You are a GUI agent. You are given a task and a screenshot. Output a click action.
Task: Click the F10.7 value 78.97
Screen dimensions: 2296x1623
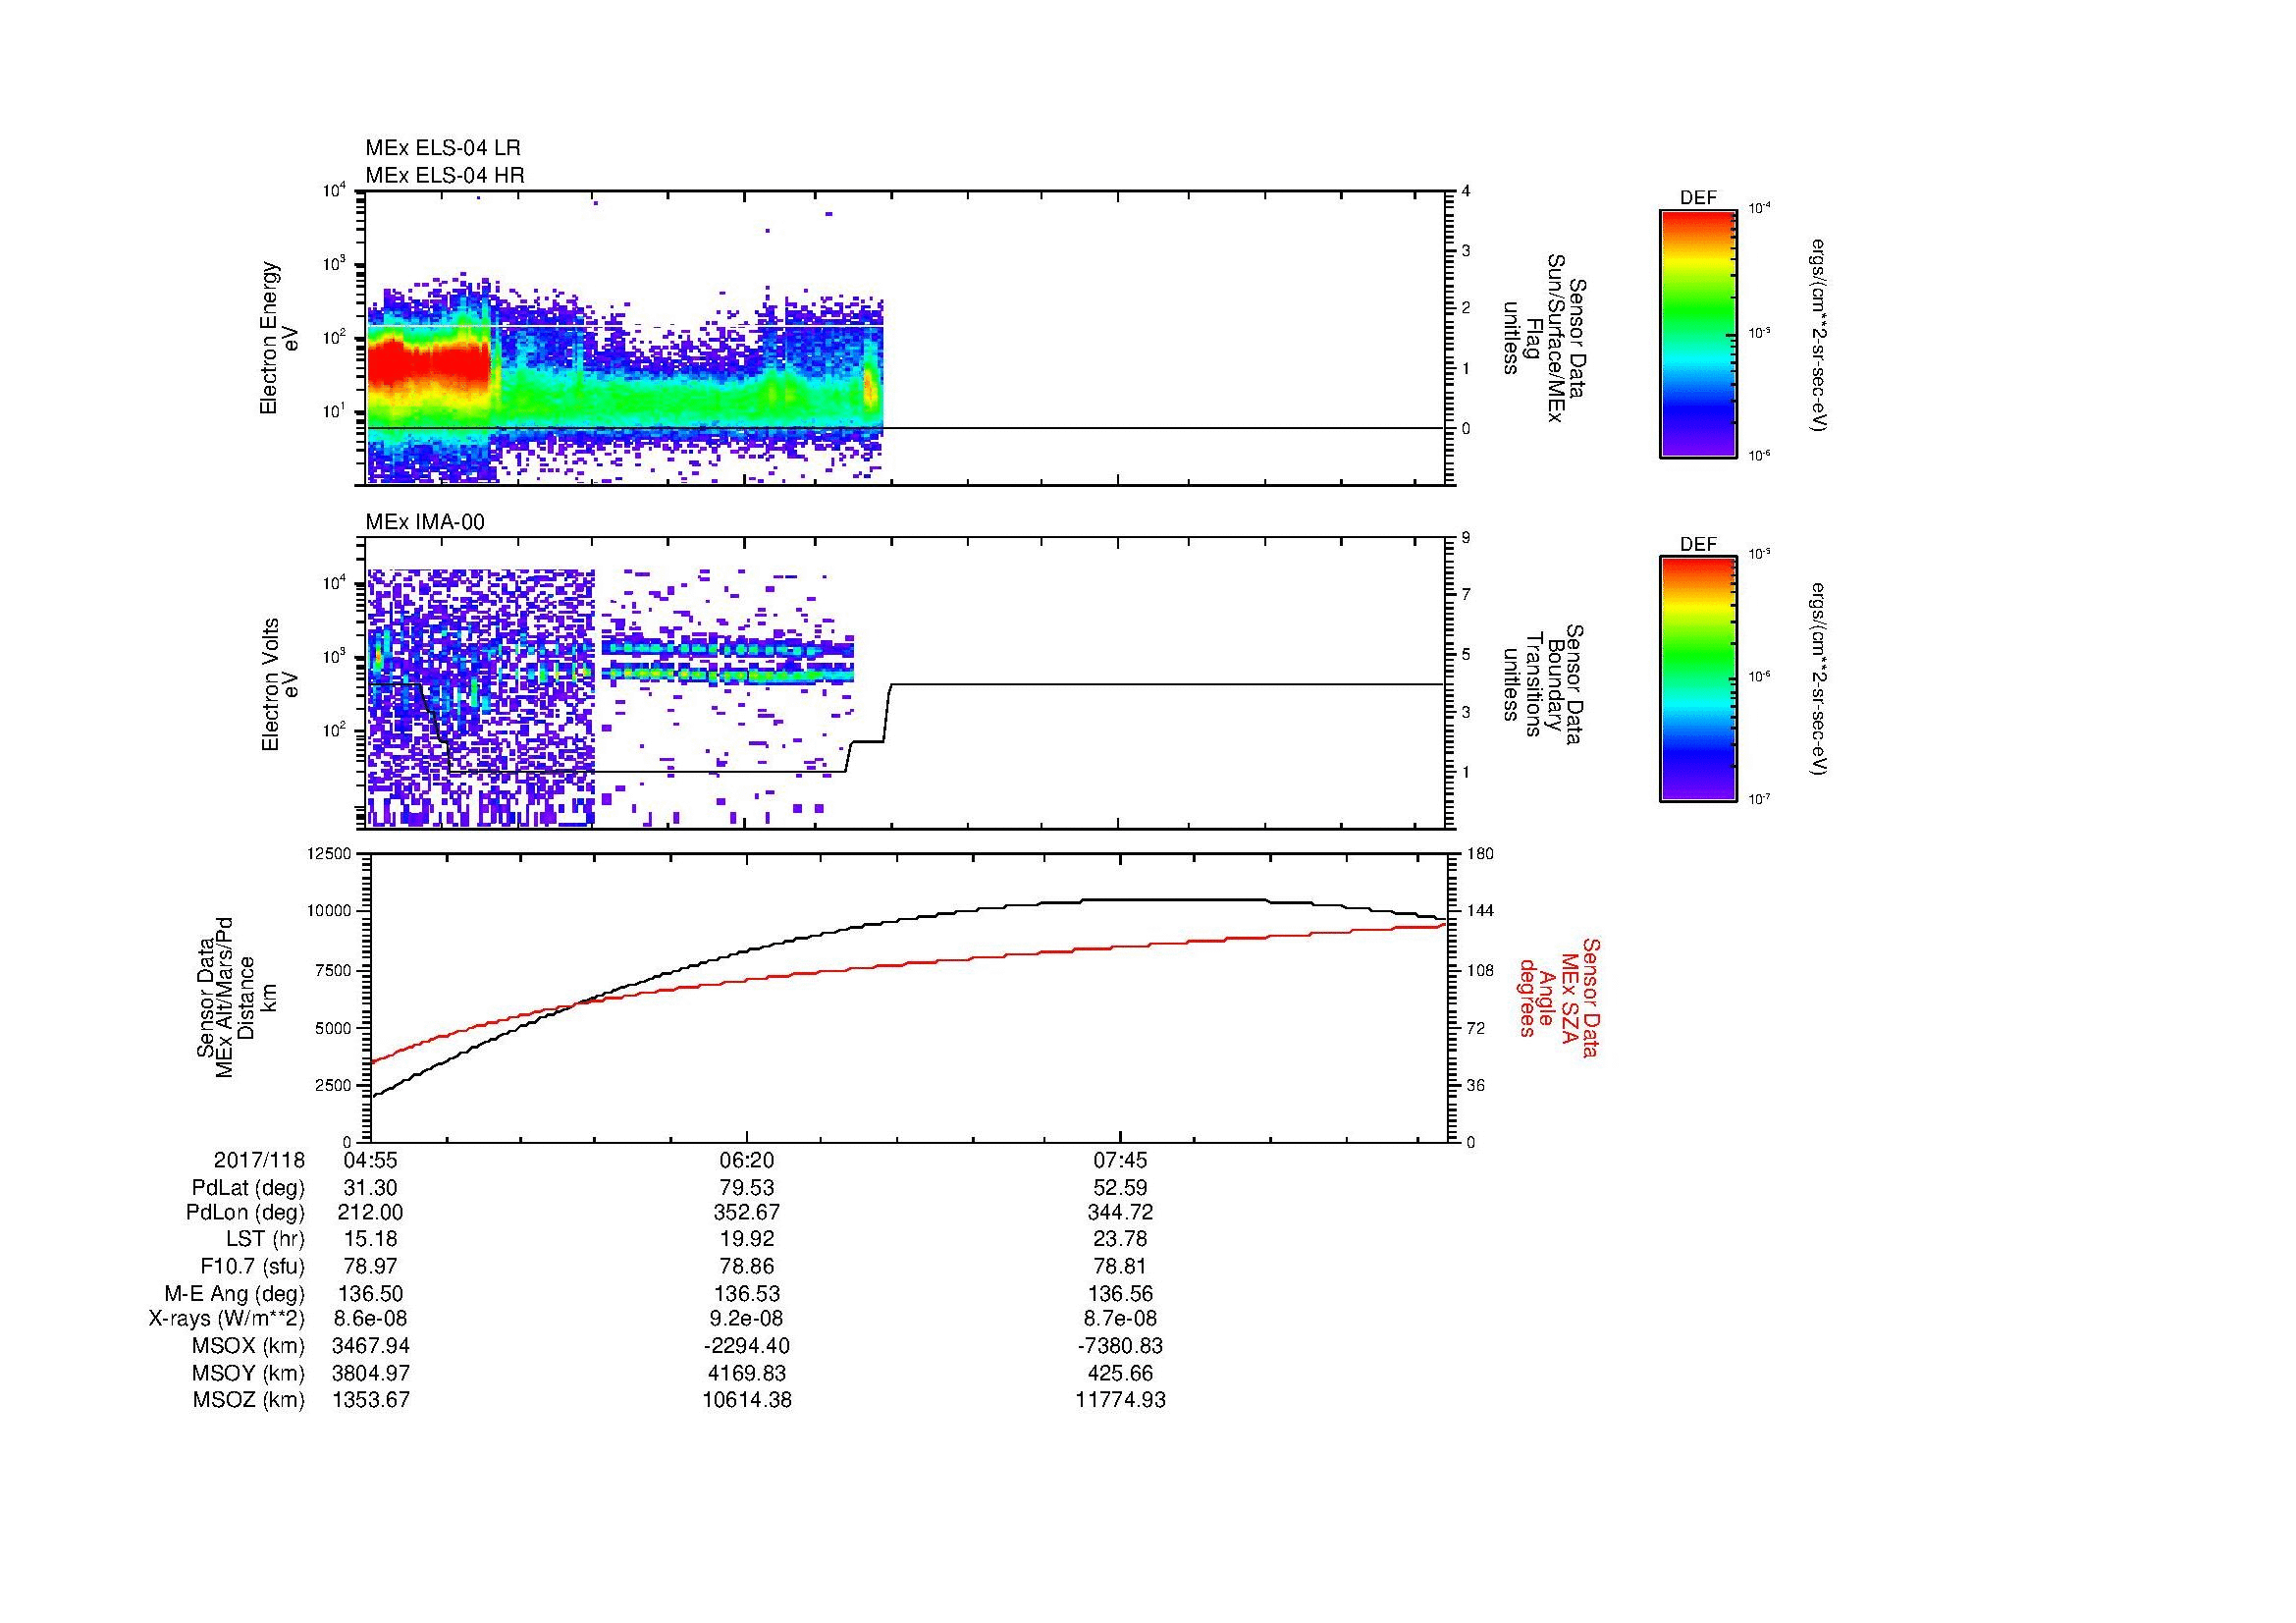(370, 1266)
